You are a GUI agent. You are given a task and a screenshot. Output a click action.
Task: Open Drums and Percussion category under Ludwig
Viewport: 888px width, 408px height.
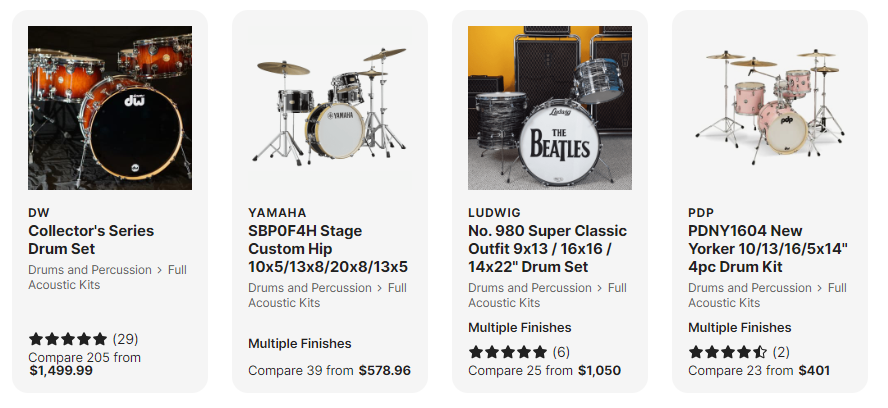pos(530,288)
